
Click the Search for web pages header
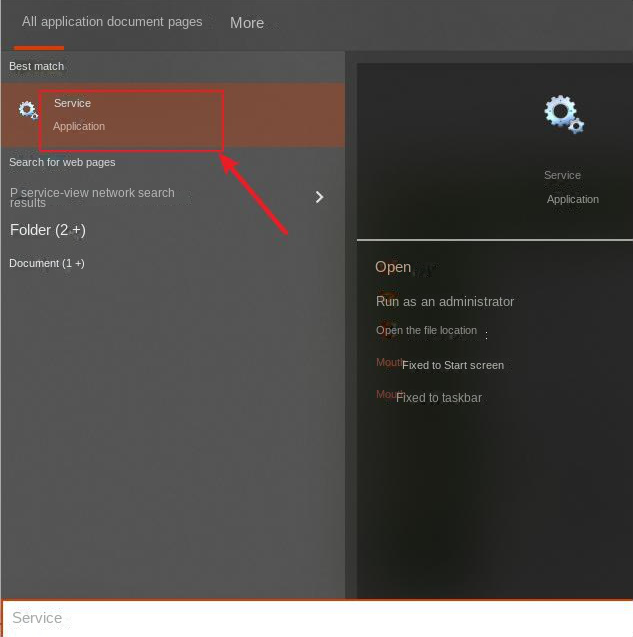pos(62,162)
